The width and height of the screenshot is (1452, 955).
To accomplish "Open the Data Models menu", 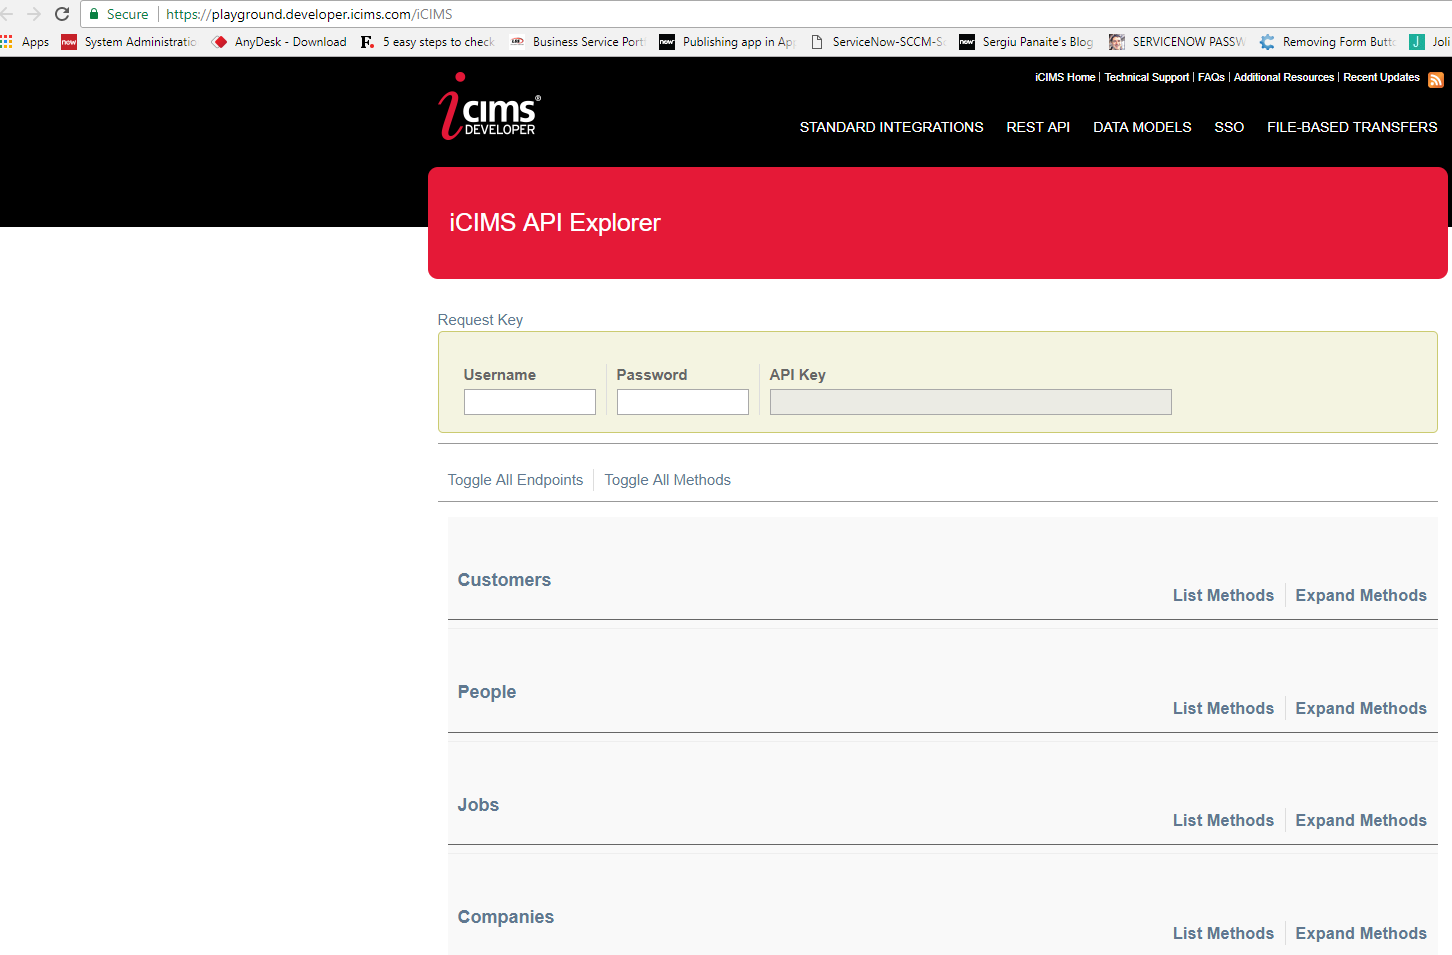I will tap(1142, 127).
